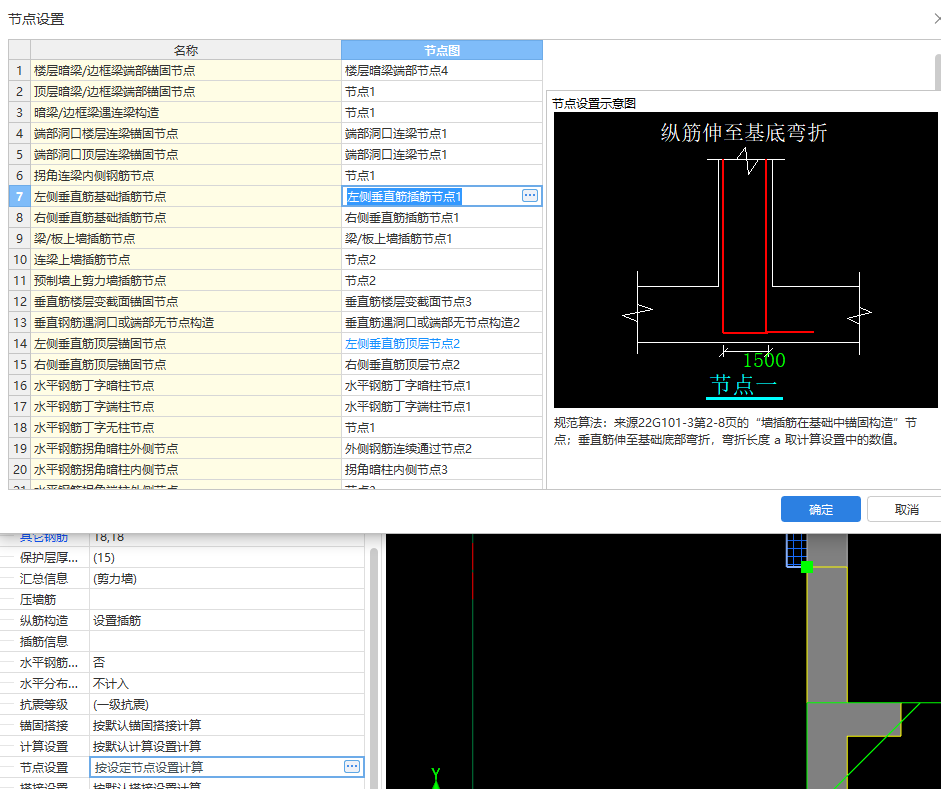Click the 节点图 column header
This screenshot has height=789, width=941.
(x=442, y=50)
